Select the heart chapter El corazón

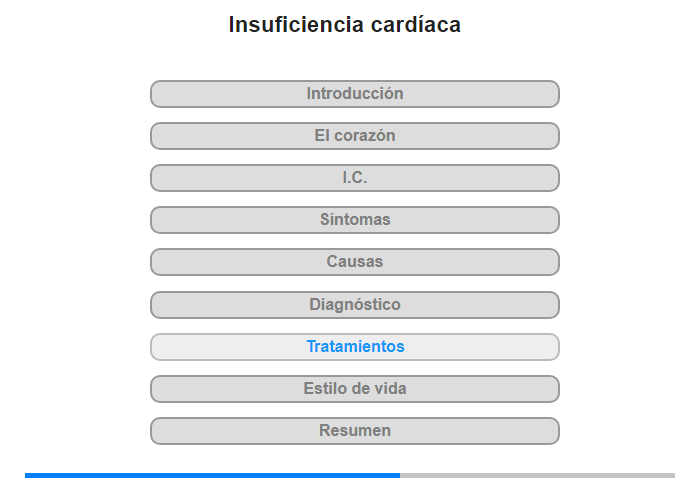pyautogui.click(x=354, y=136)
